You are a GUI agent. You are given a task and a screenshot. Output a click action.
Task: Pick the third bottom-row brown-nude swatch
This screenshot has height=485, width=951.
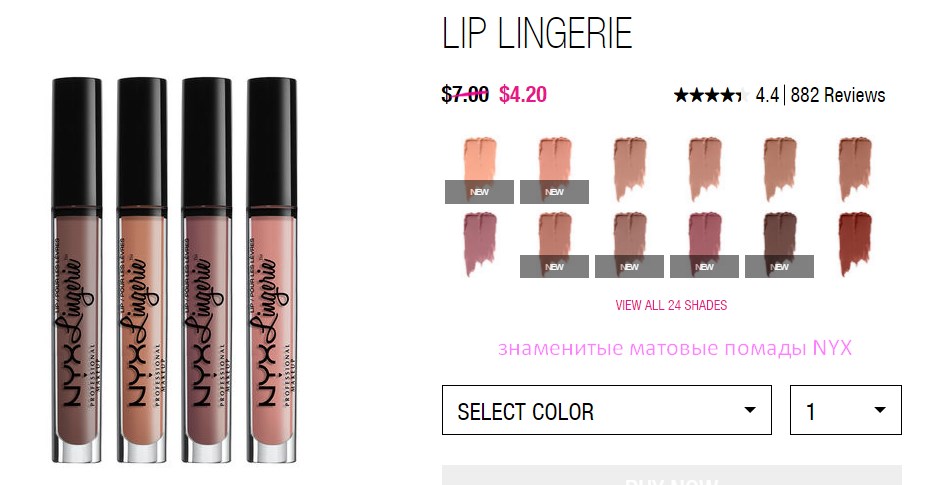(630, 244)
